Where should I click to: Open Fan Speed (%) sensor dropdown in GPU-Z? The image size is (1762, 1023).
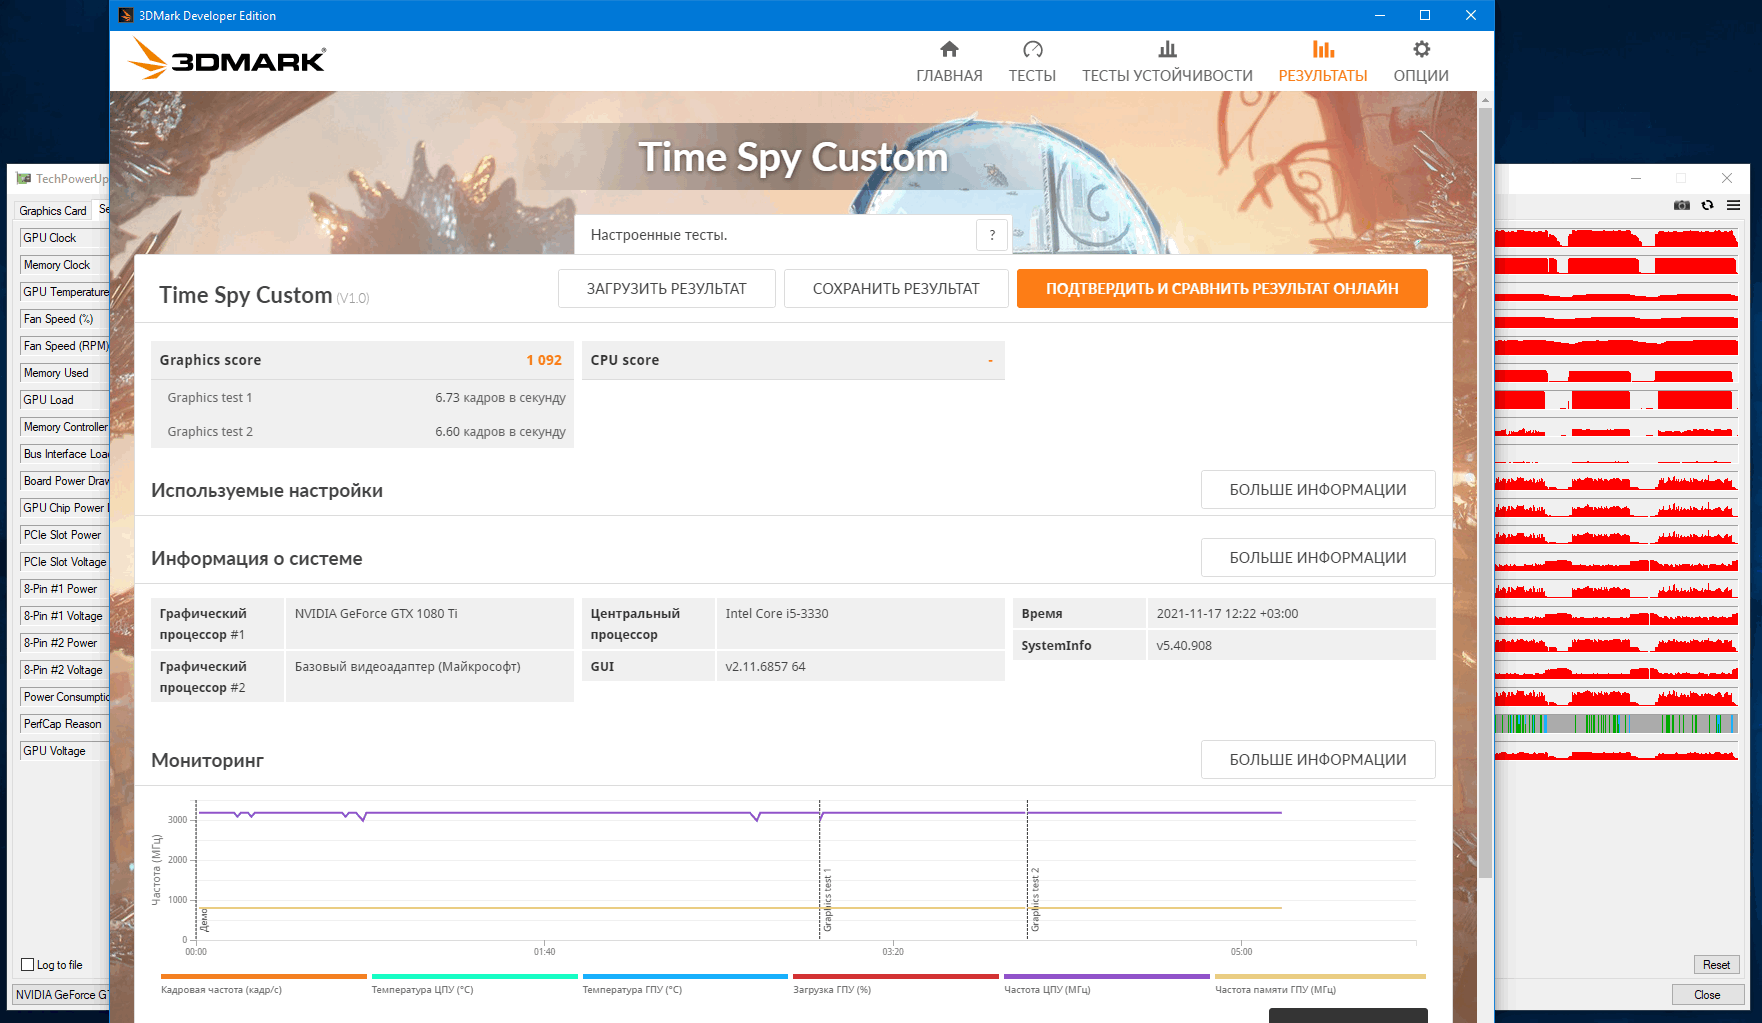point(64,319)
